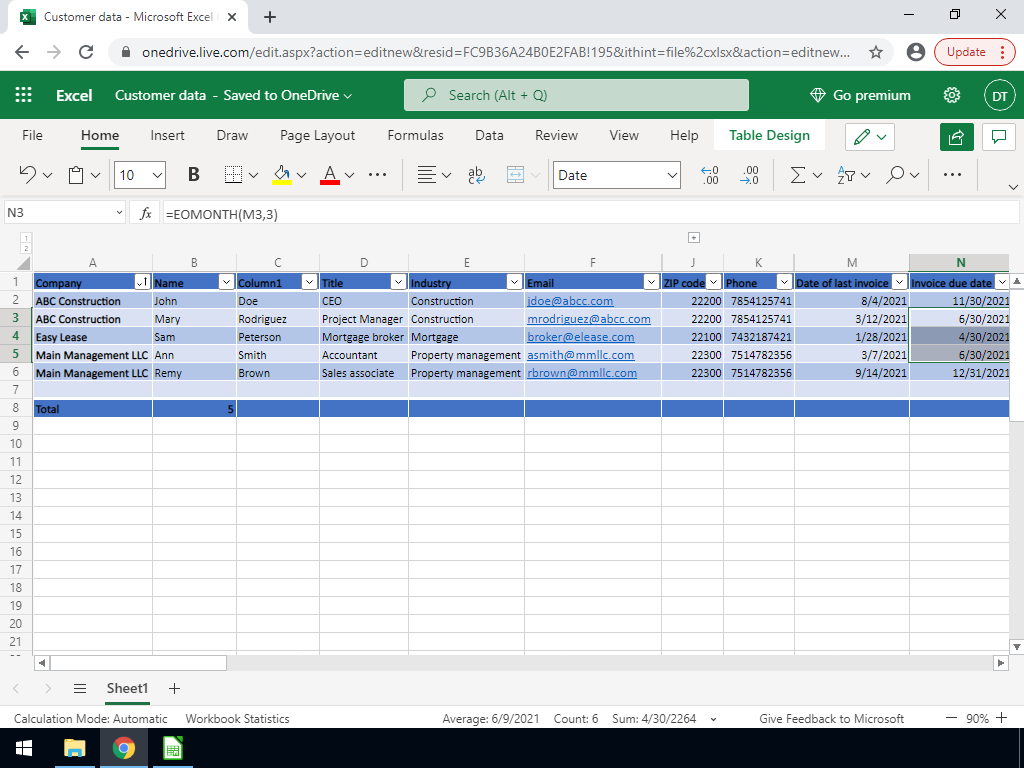Image resolution: width=1024 pixels, height=768 pixels.
Task: Expand the ribbon with chevron
Action: tap(1013, 187)
